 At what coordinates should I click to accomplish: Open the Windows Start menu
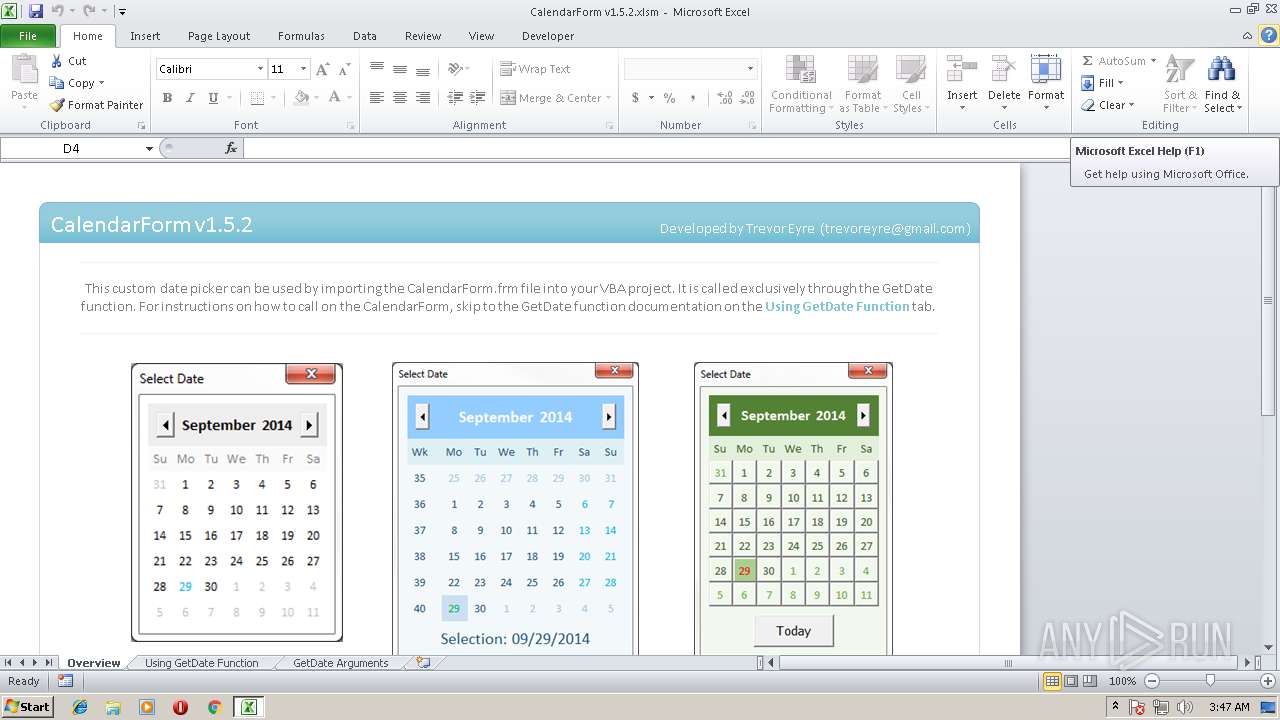pyautogui.click(x=28, y=707)
